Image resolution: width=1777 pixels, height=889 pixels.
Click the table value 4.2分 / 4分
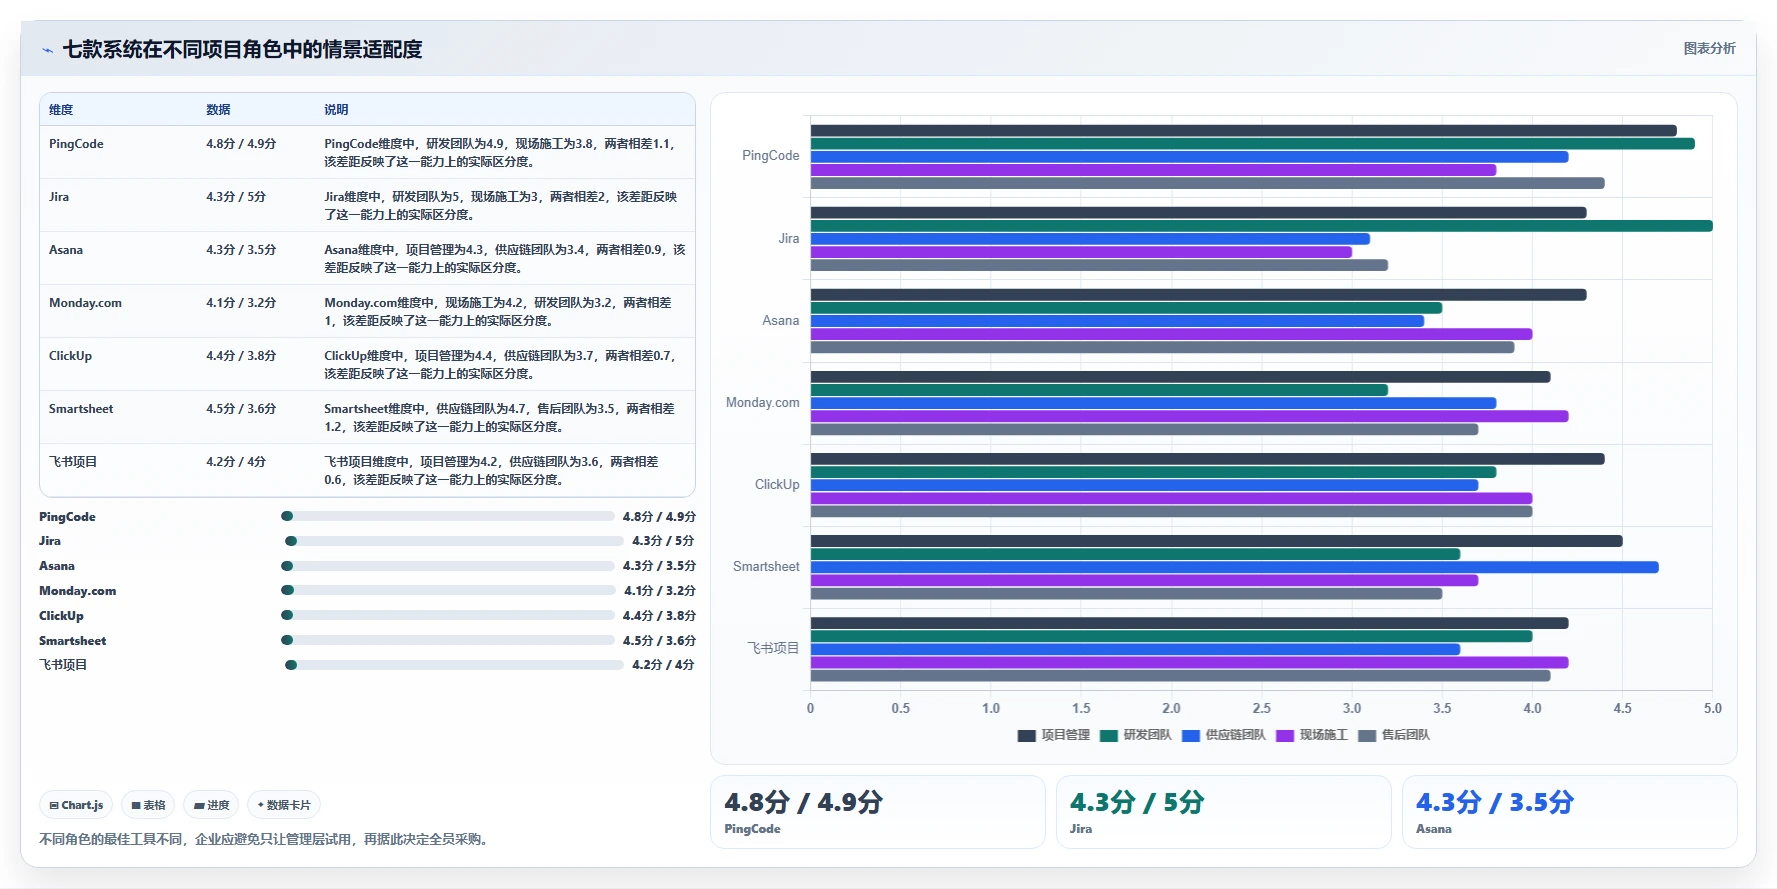pyautogui.click(x=236, y=462)
